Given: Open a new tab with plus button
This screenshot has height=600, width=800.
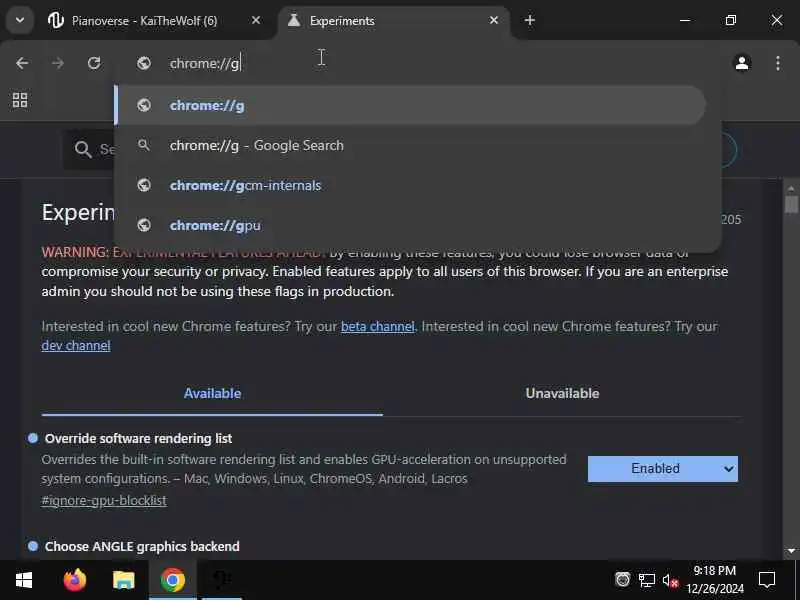Looking at the screenshot, I should click(530, 20).
